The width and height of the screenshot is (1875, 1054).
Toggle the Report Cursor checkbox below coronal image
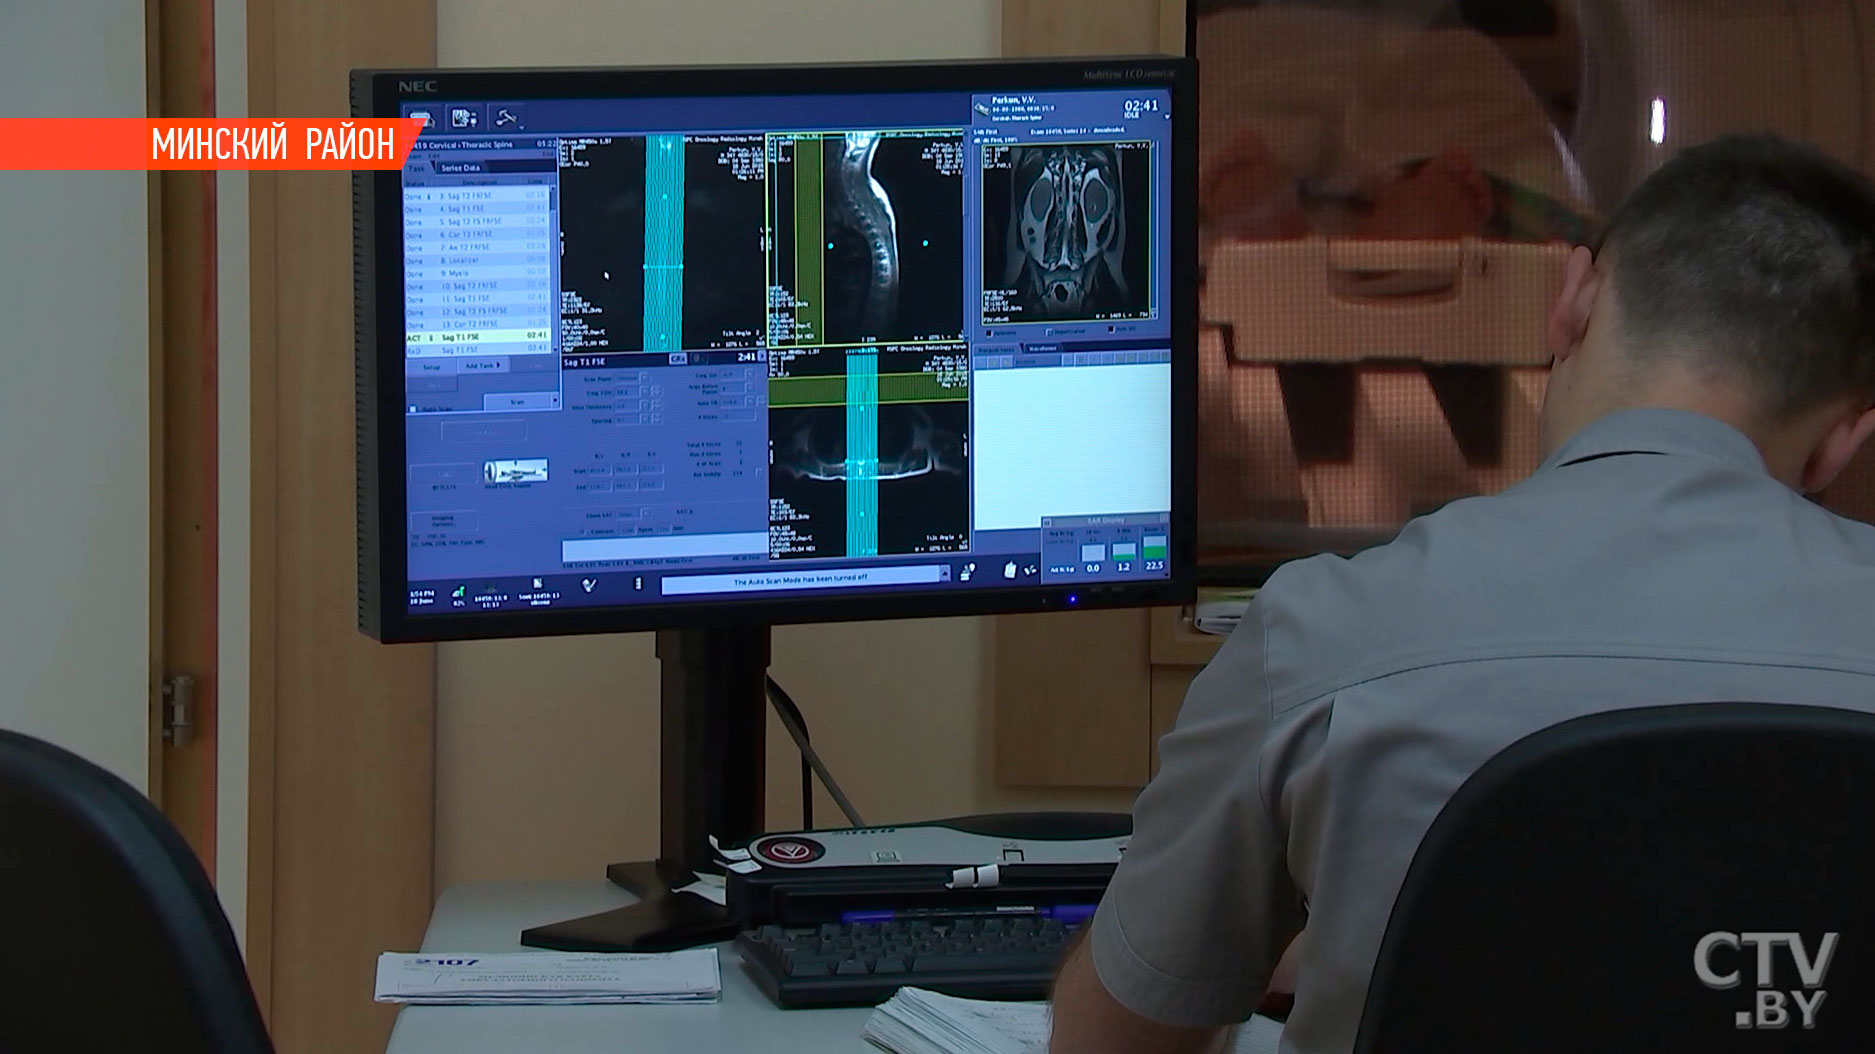[1051, 332]
